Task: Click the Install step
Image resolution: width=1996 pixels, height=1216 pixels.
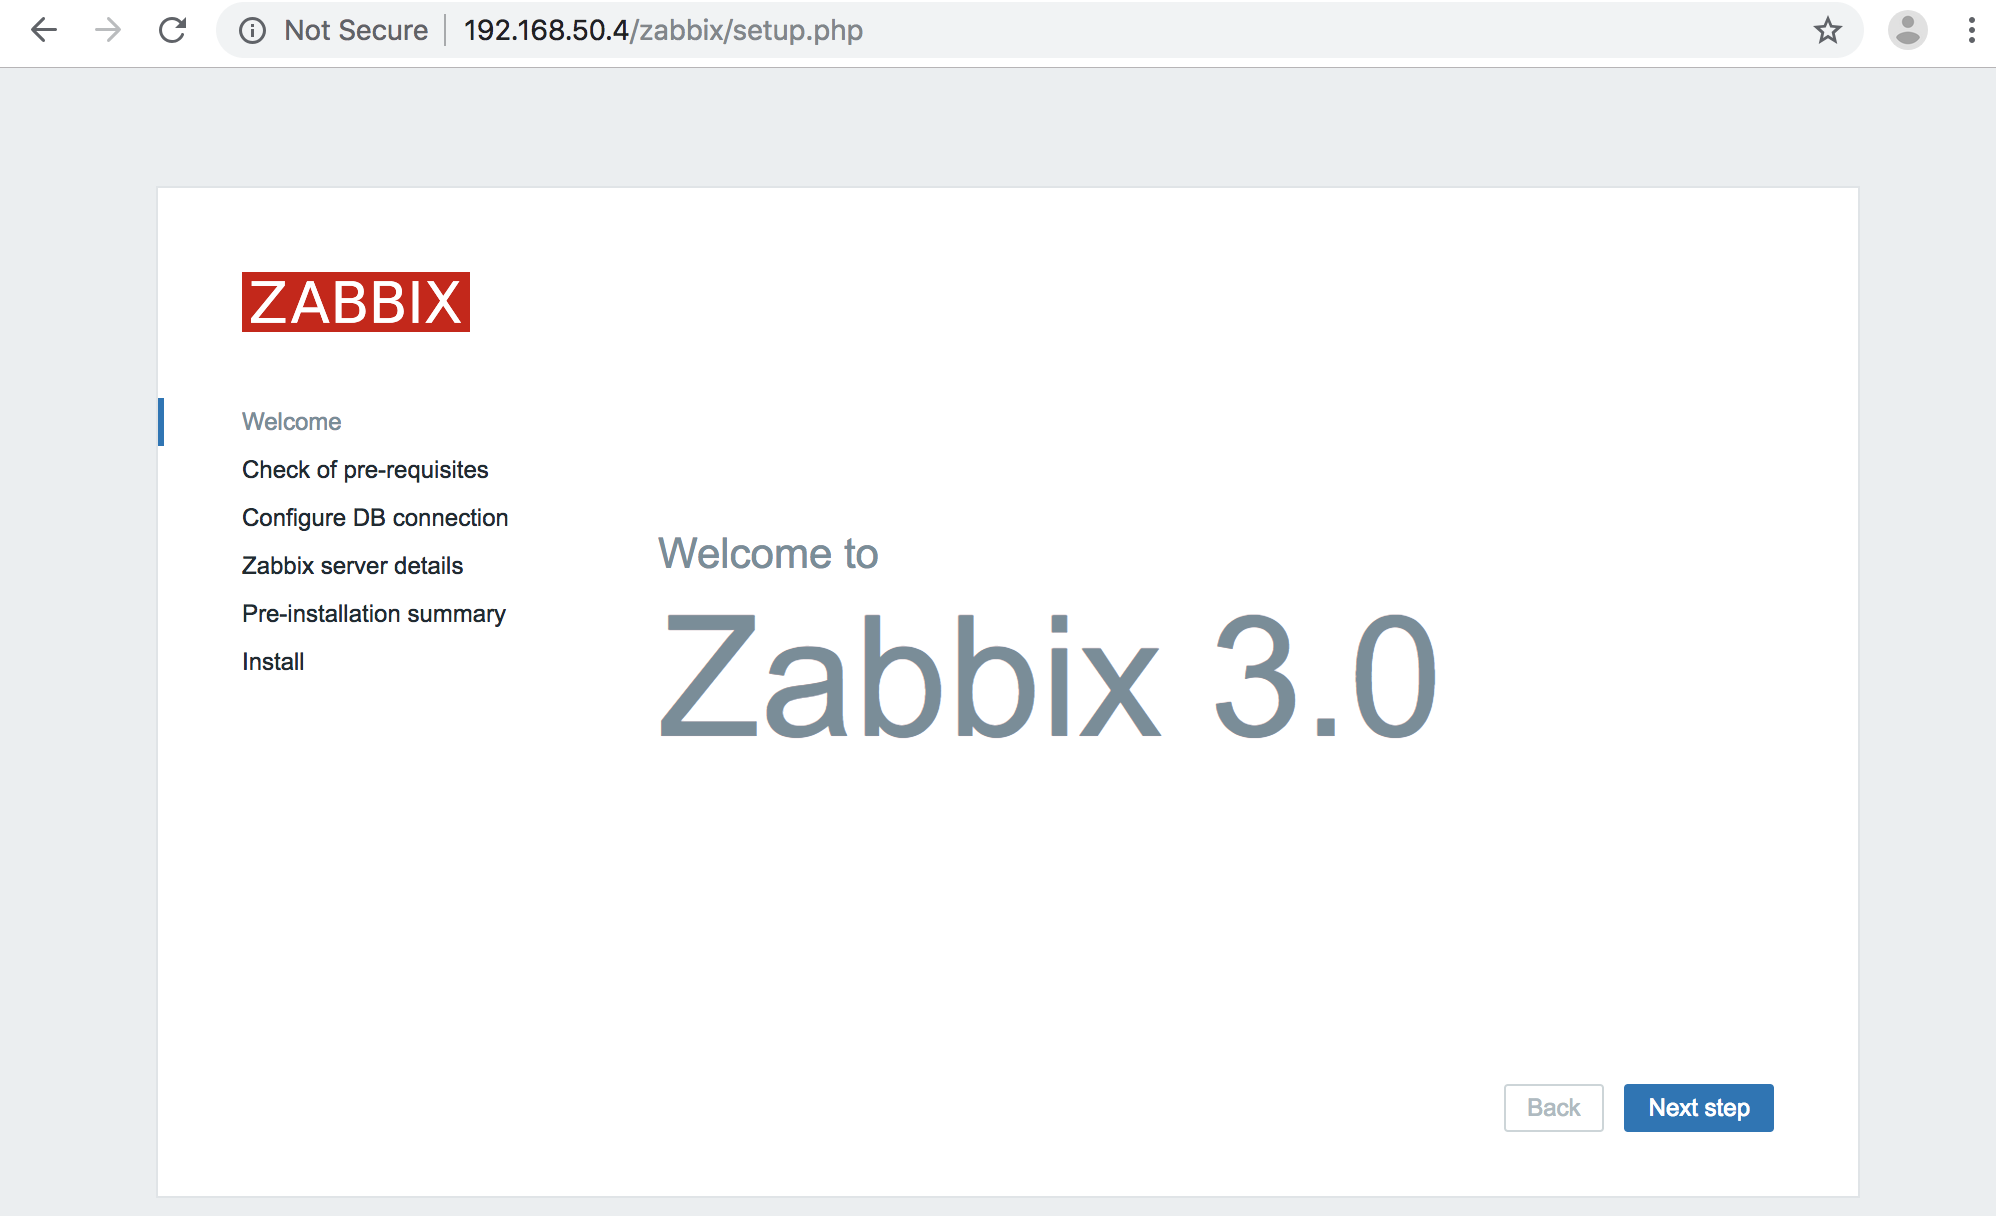Action: pyautogui.click(x=272, y=659)
